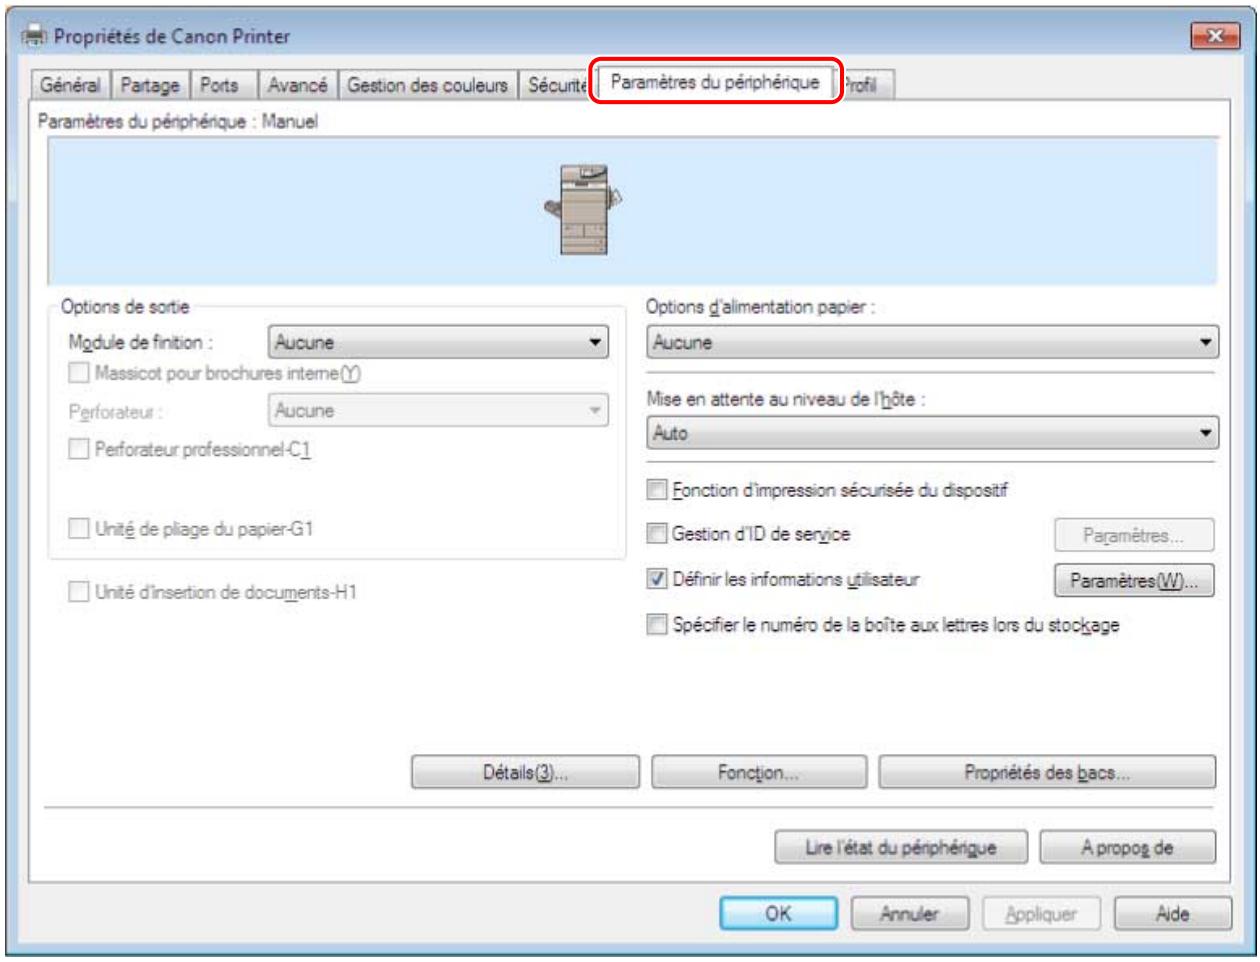
Task: Confirm with the OK button
Action: pyautogui.click(x=778, y=913)
